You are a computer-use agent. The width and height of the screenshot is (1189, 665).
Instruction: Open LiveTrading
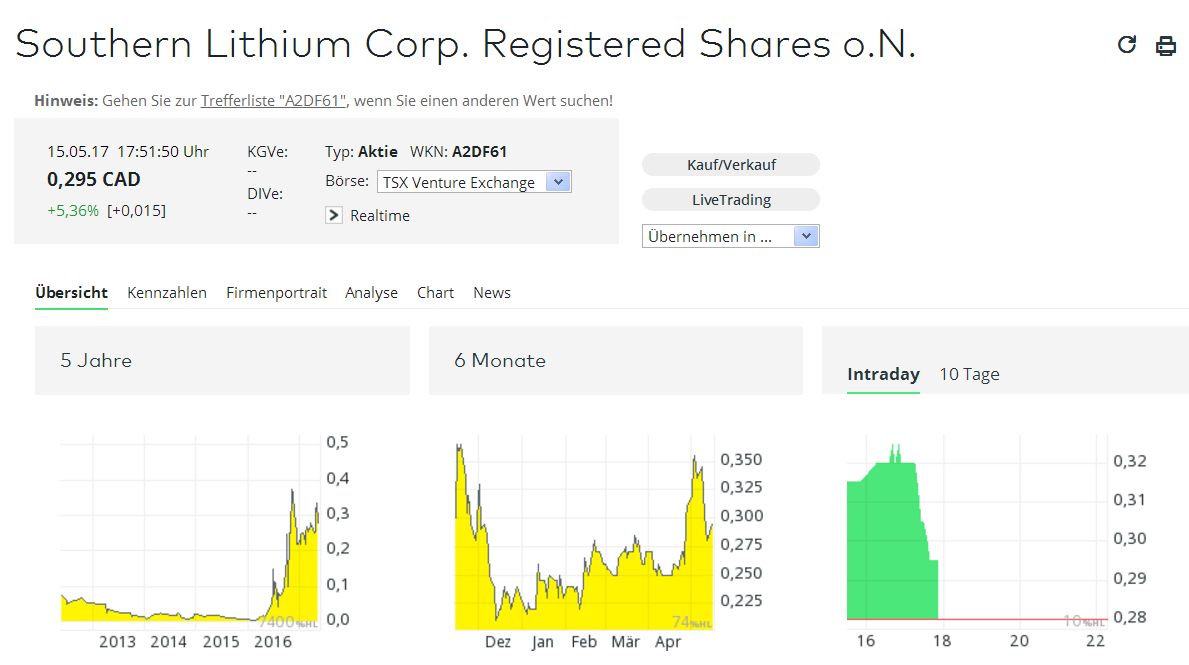[x=730, y=199]
